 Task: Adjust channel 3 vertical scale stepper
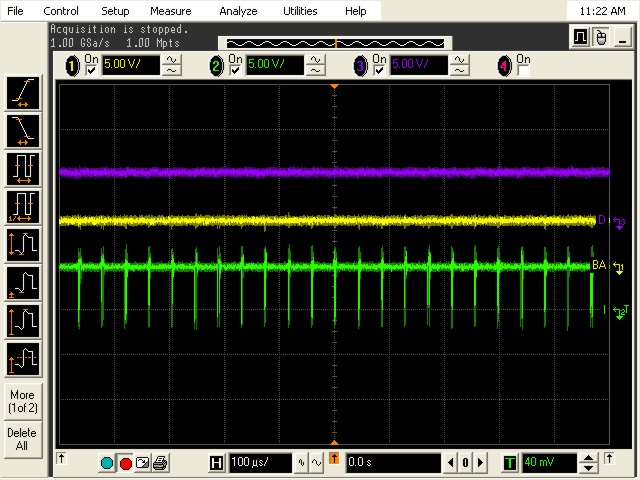[459, 66]
